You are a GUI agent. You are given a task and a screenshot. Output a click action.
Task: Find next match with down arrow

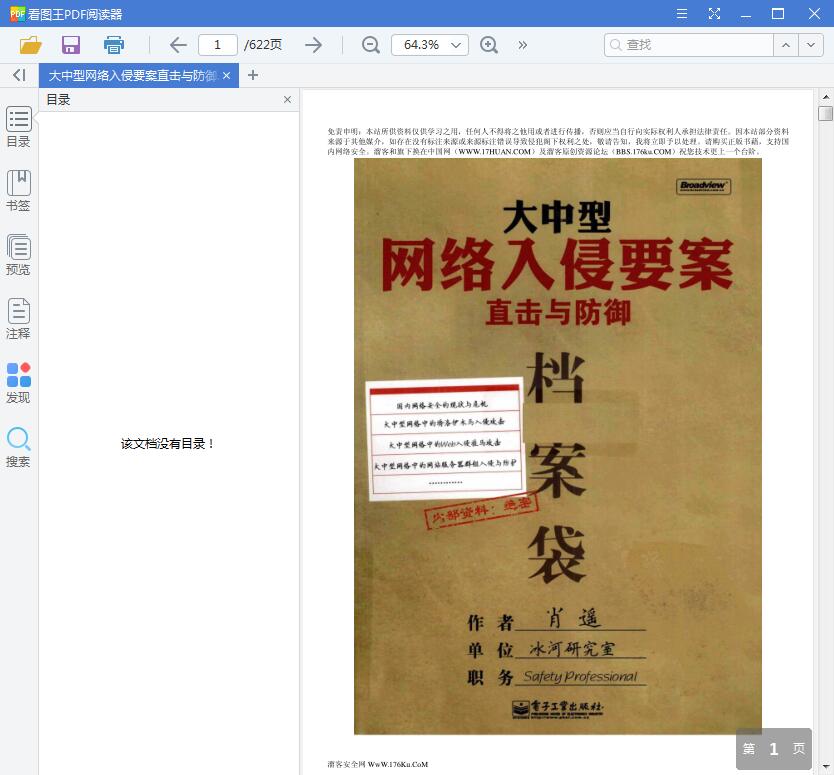coord(811,45)
